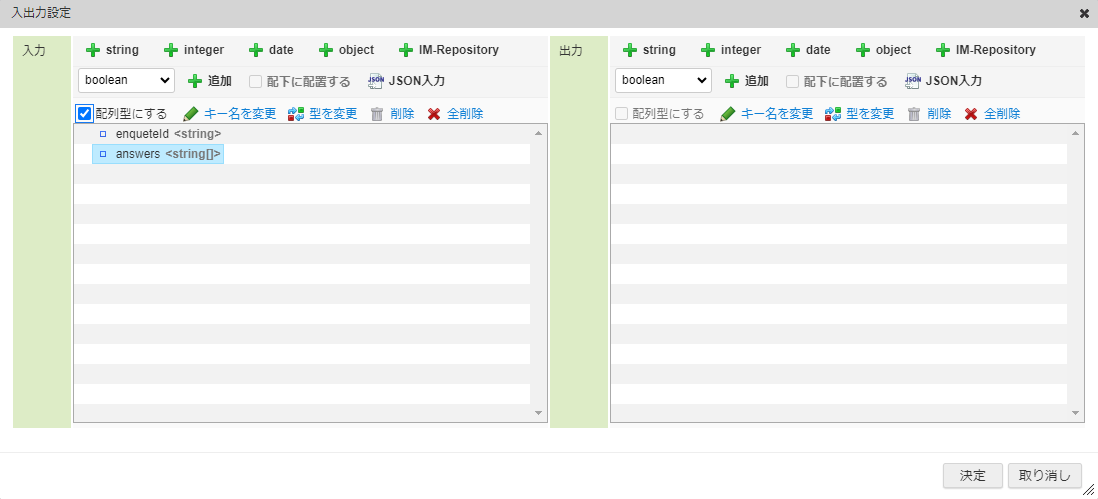Uncheck input 配列型にする checkbox
This screenshot has width=1098, height=499.
(85, 114)
